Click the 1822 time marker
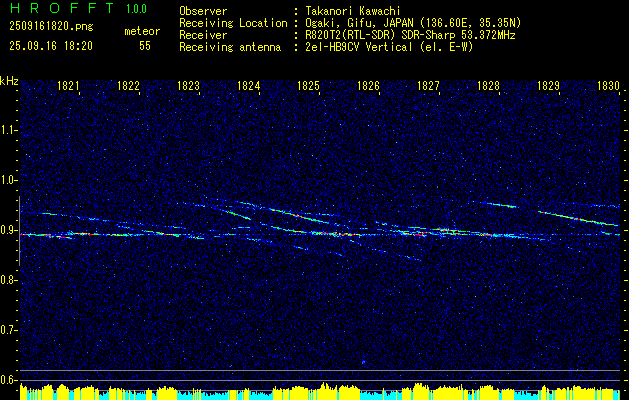 [x=128, y=85]
